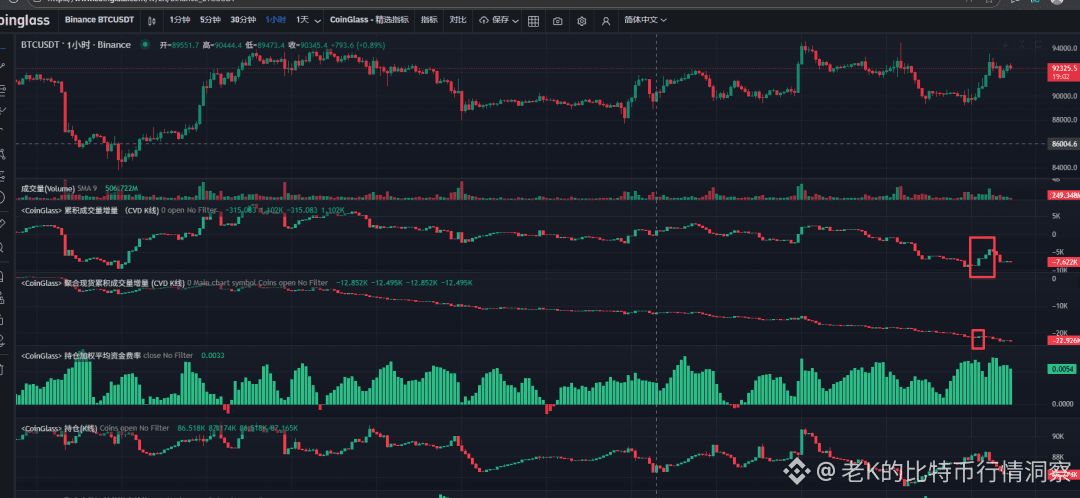1080x498 pixels.
Task: Click the 92325.5 current price label on axis
Action: click(x=1060, y=68)
